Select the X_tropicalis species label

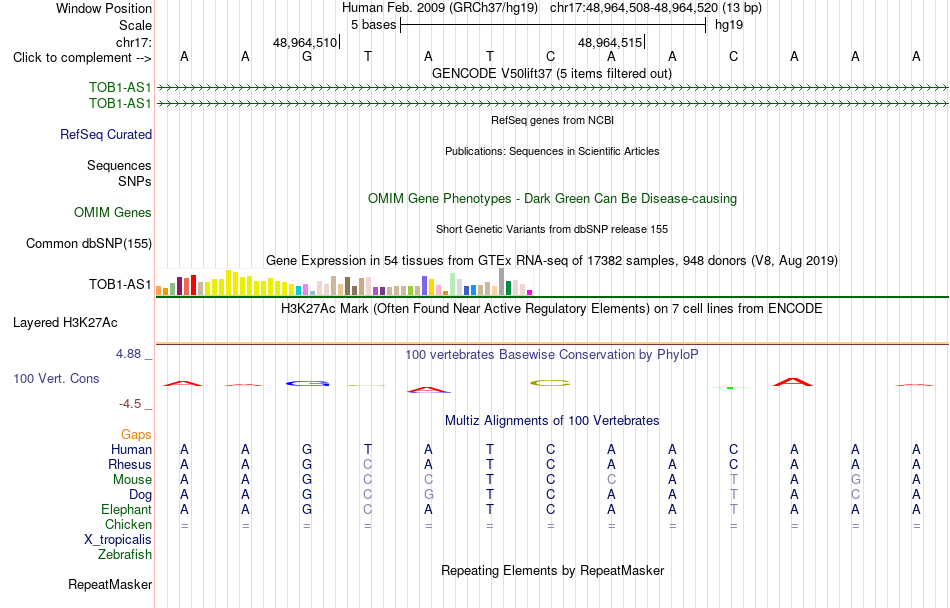click(x=118, y=540)
